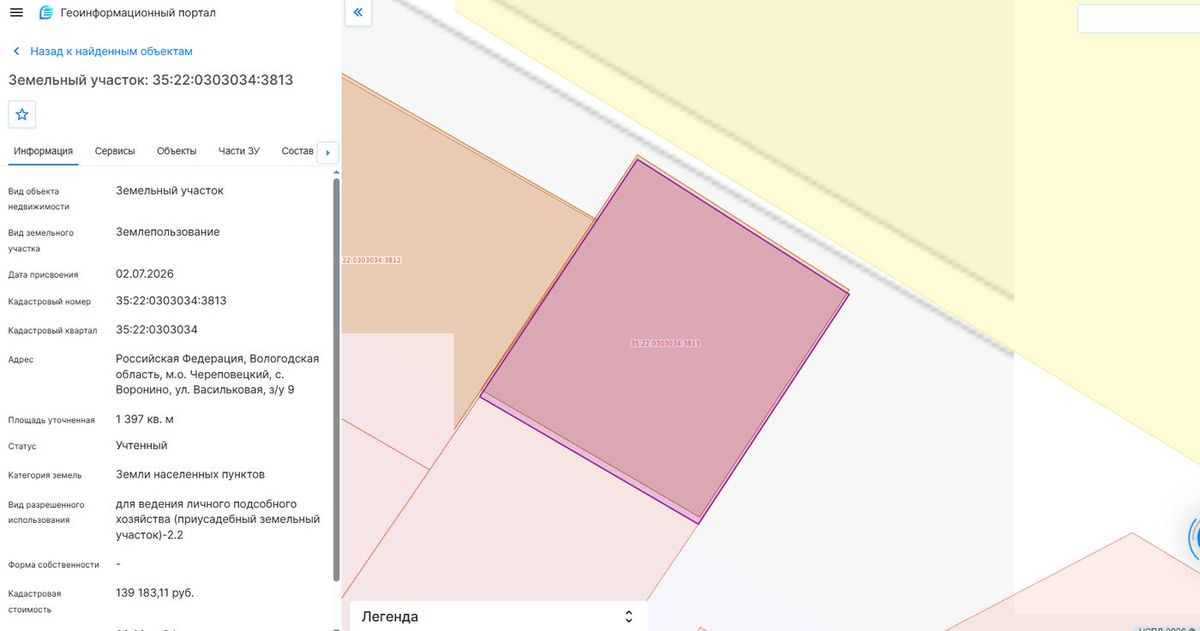Switch to the Состав tab

298,151
